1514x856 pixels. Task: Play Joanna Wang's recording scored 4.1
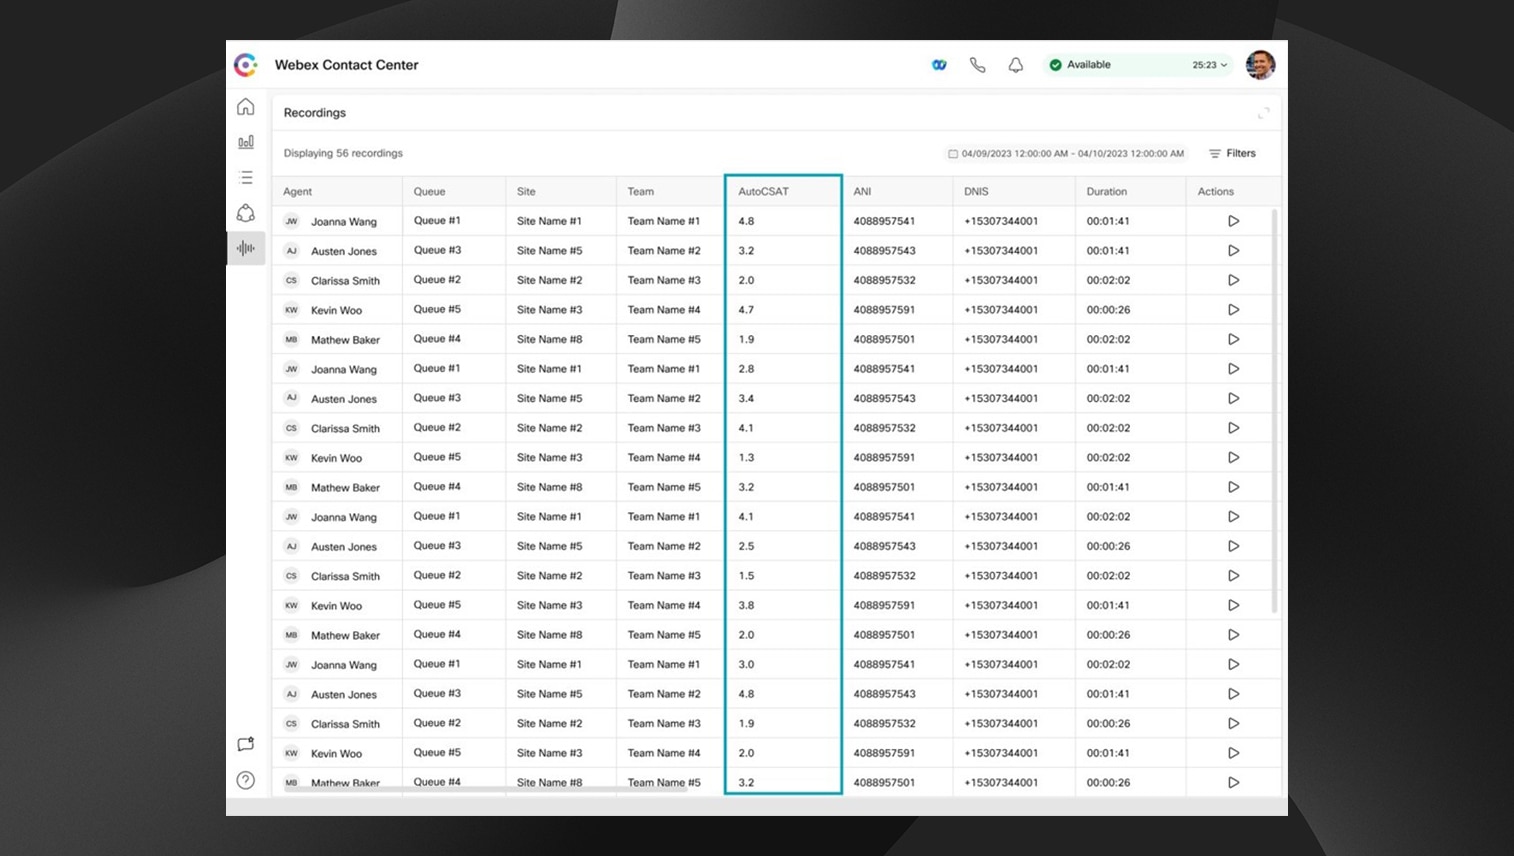pos(1234,517)
